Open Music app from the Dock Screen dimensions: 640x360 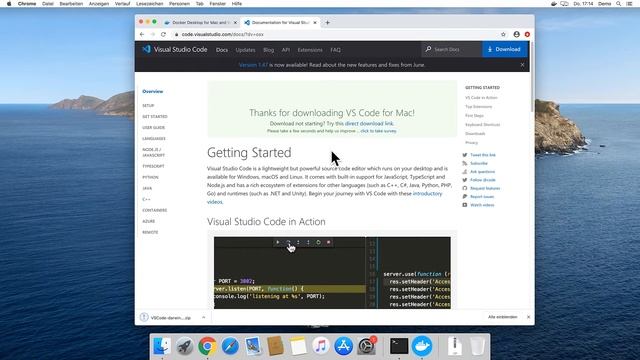(321, 346)
